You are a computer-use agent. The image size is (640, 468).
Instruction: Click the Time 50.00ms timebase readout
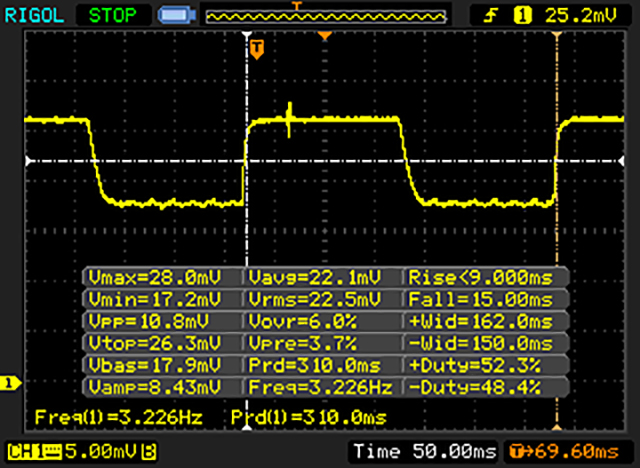tap(425, 452)
